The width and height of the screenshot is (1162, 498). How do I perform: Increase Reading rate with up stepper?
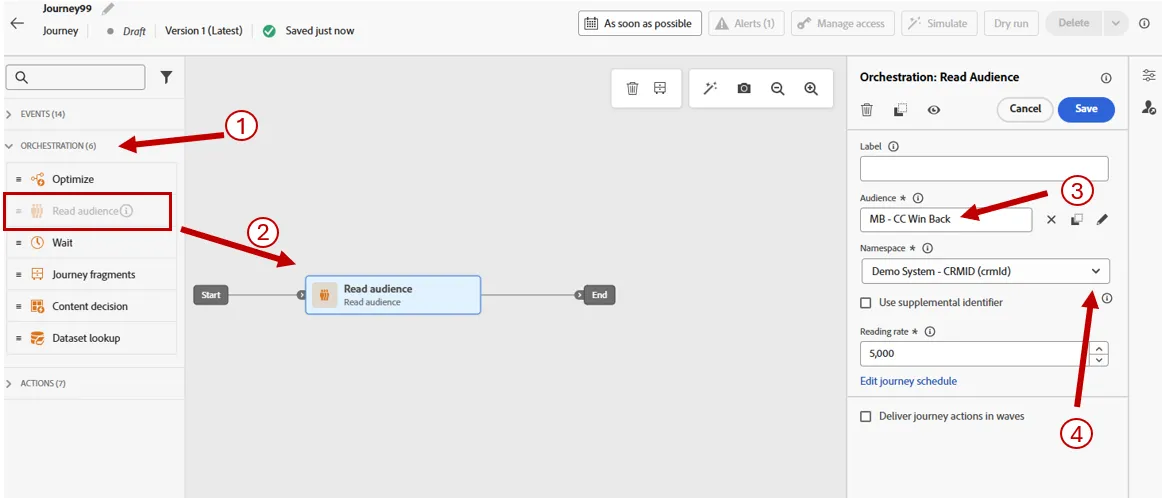click(x=1100, y=348)
